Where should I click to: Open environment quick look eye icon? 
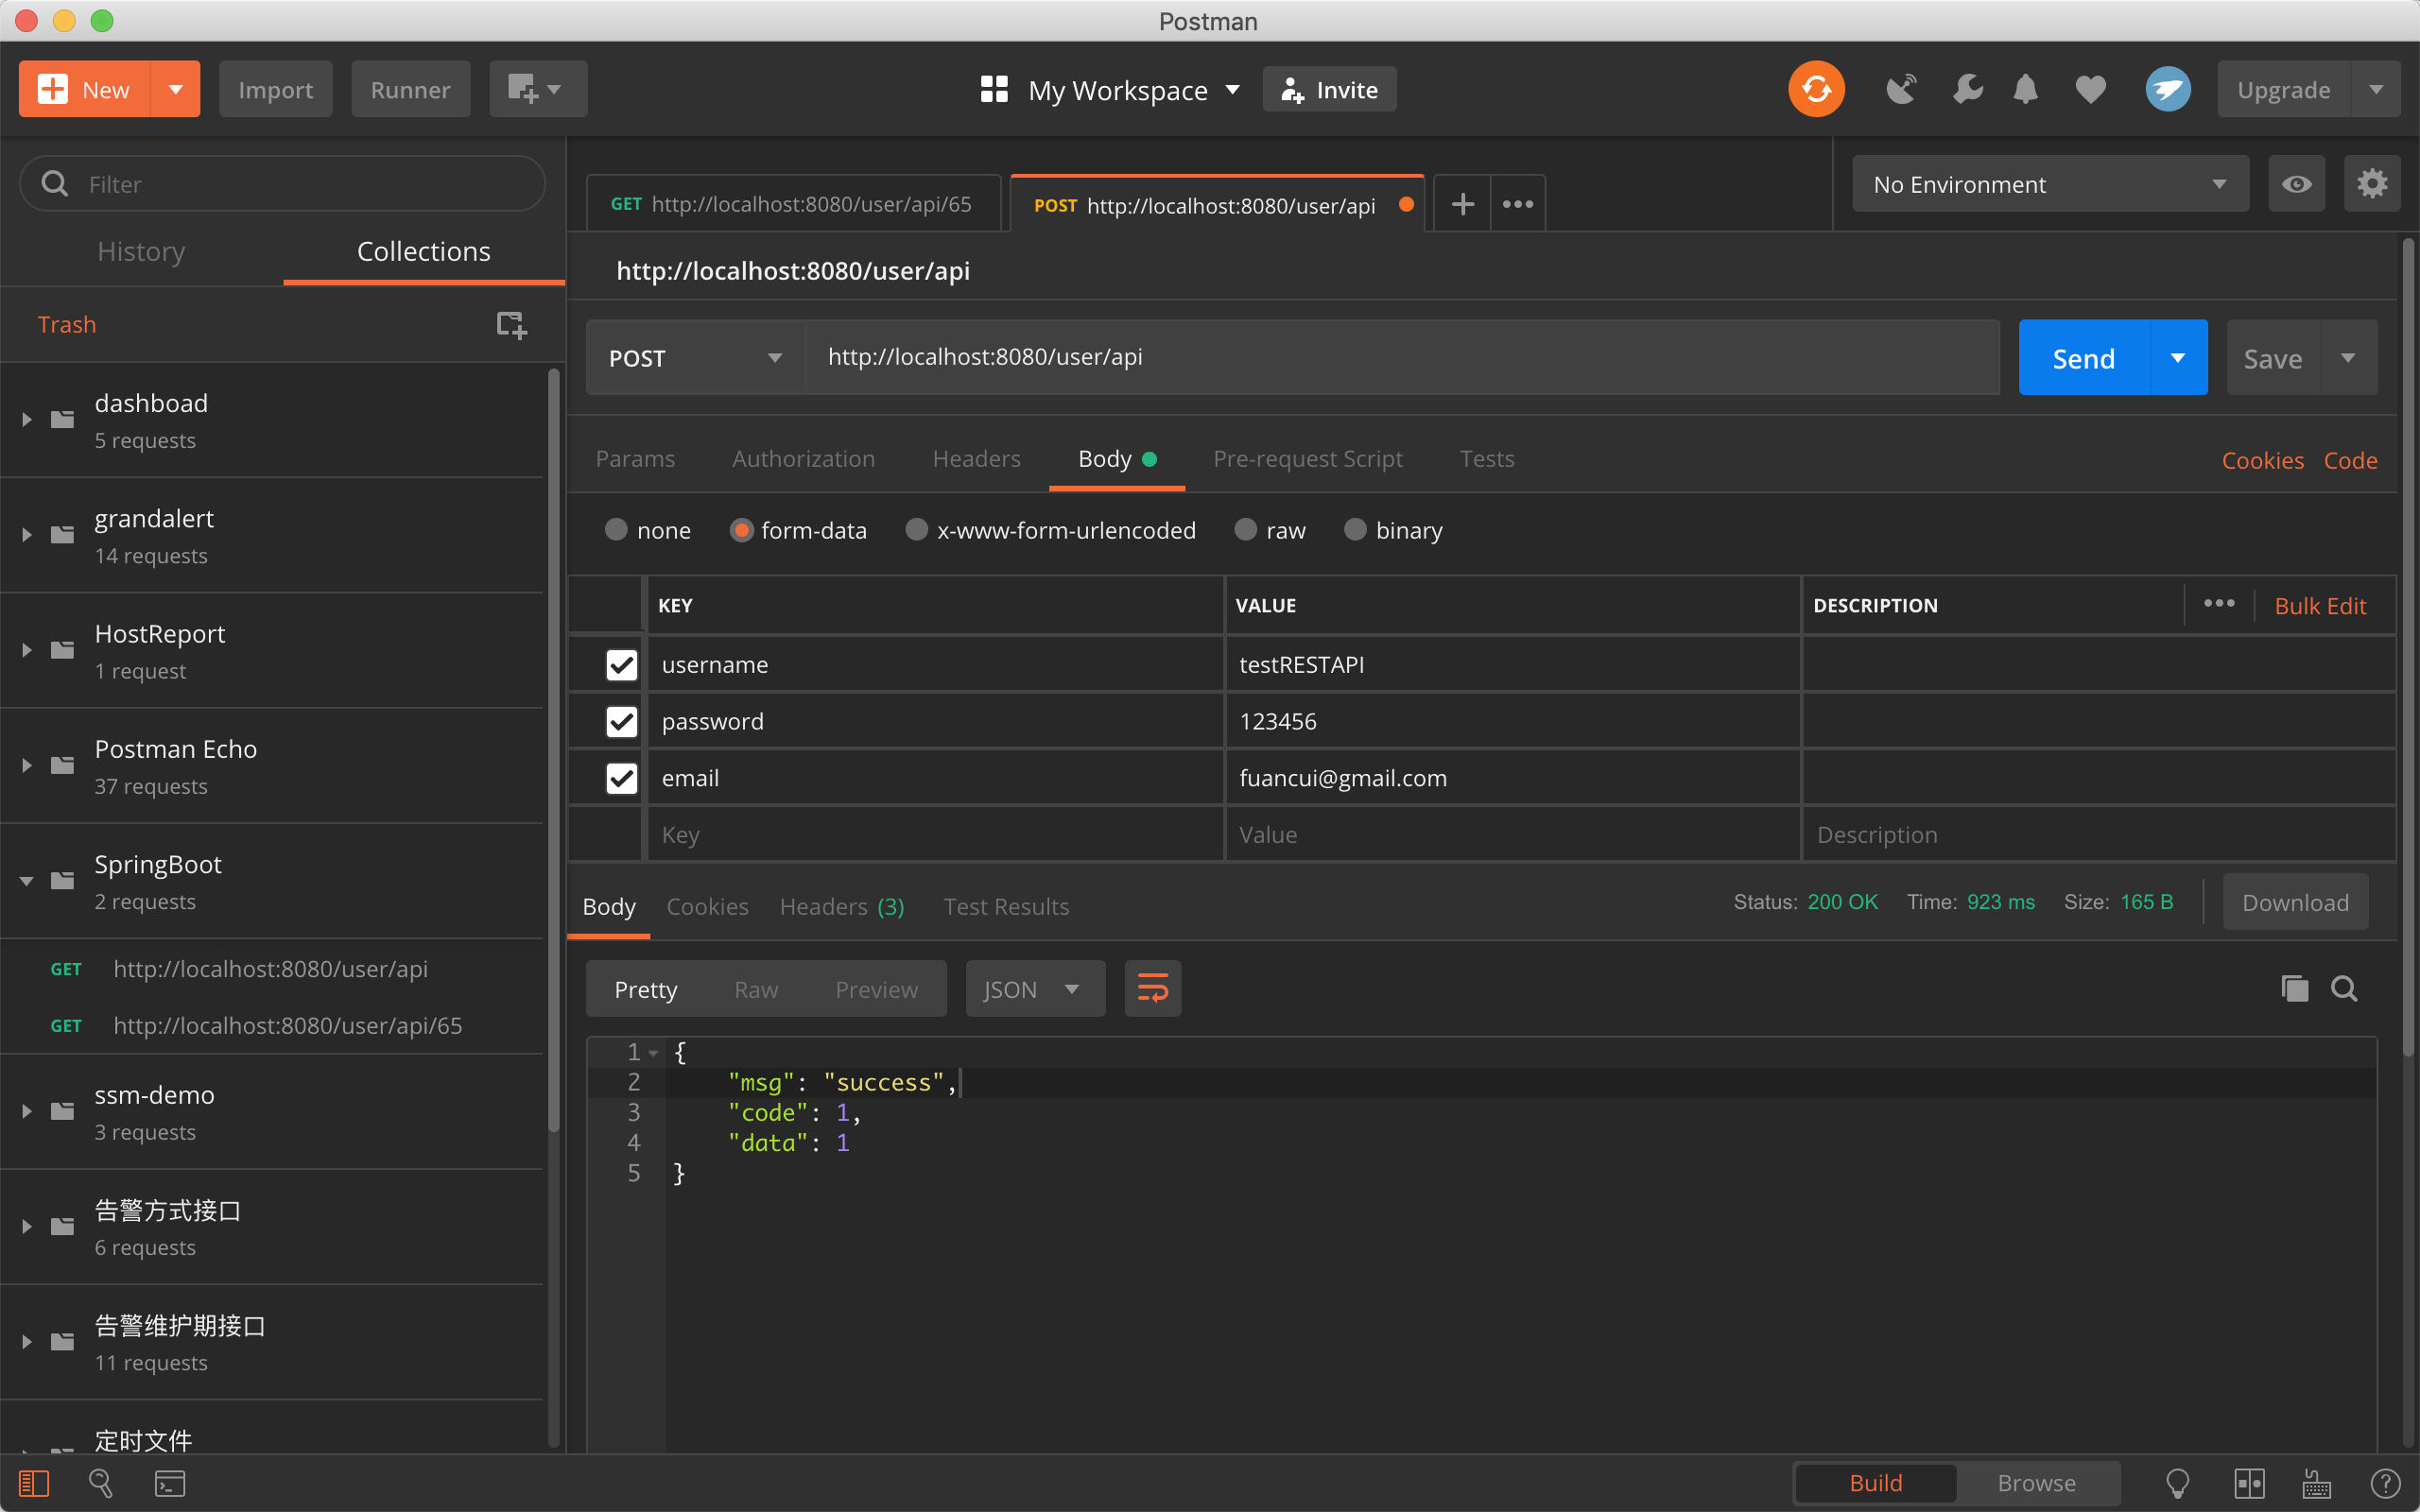tap(2296, 184)
